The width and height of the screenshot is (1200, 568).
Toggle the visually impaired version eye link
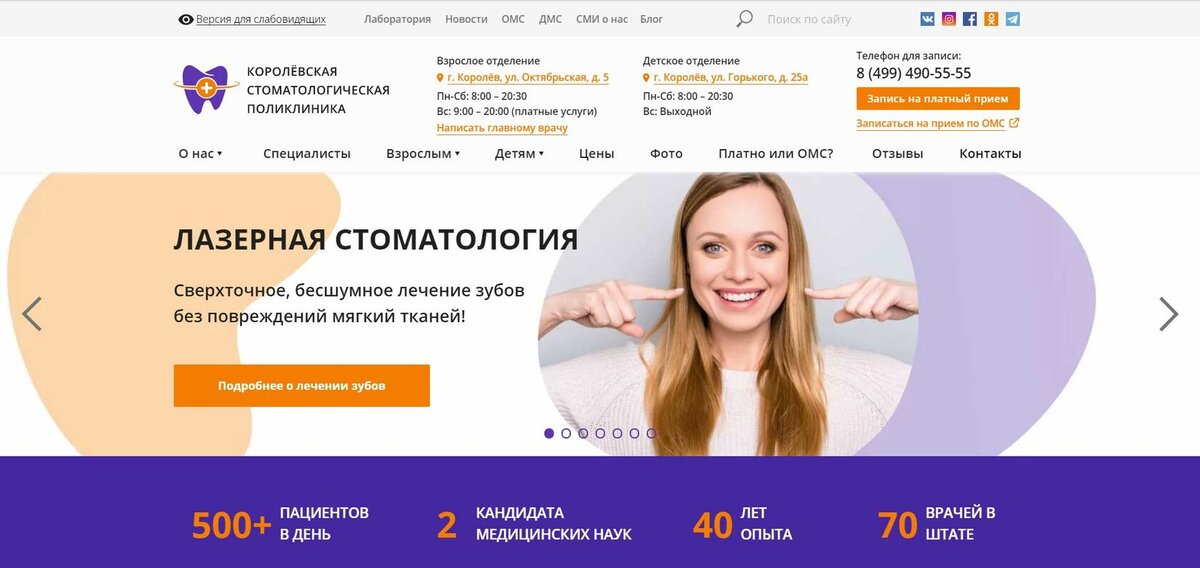[x=252, y=19]
